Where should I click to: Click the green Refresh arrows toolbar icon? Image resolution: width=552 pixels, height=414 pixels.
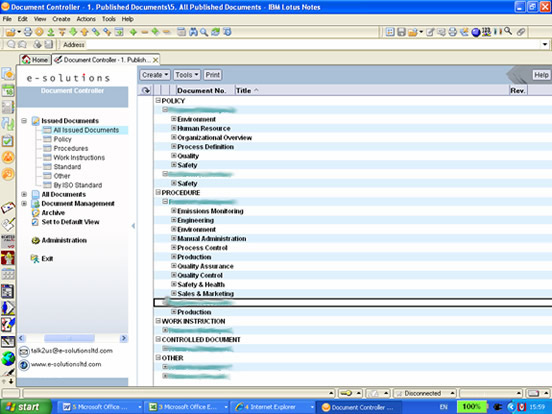click(215, 32)
